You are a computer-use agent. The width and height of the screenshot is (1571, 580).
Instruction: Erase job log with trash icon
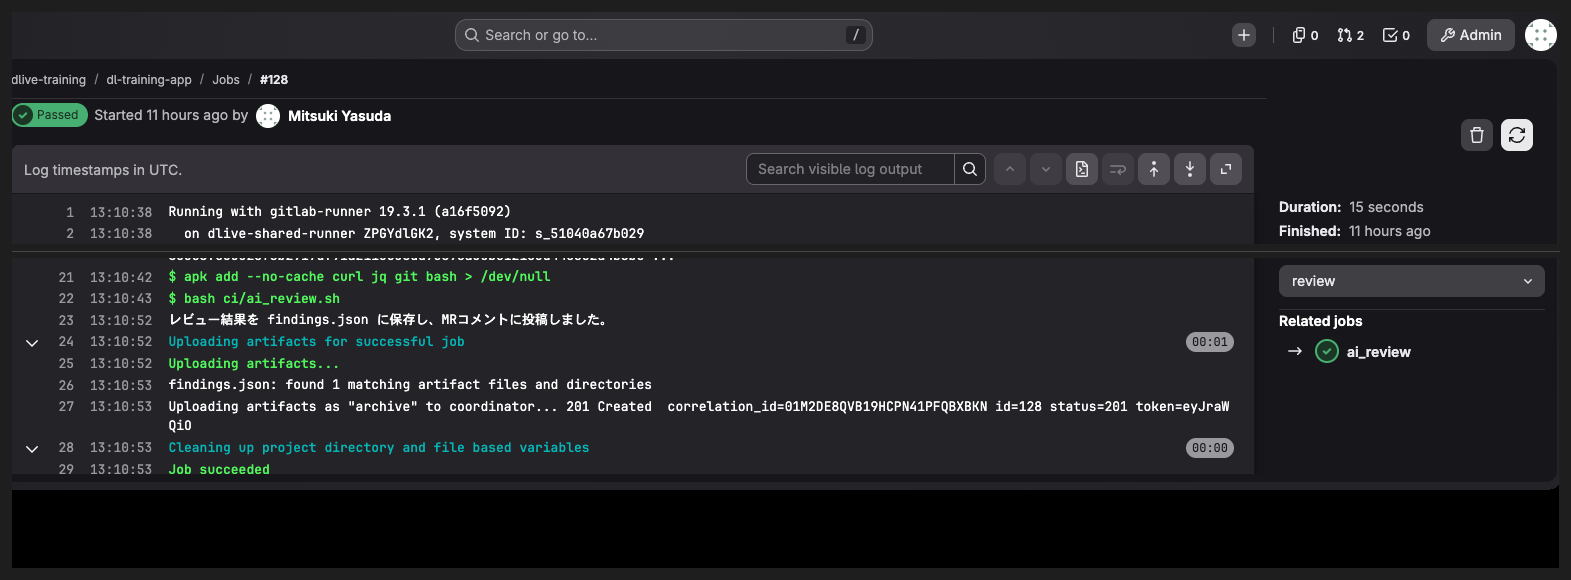point(1477,135)
